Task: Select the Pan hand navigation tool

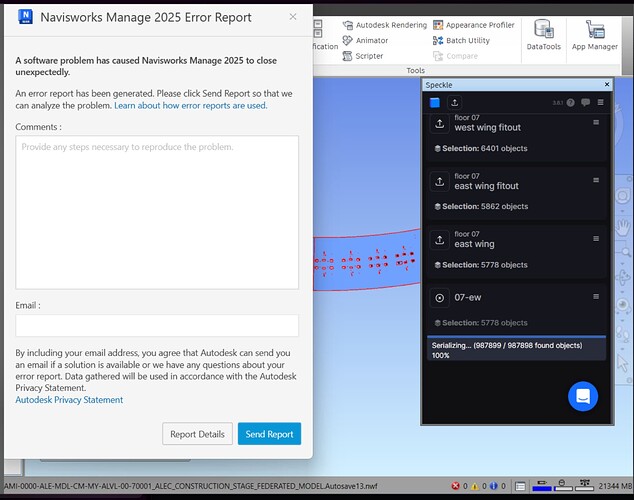Action: click(623, 227)
